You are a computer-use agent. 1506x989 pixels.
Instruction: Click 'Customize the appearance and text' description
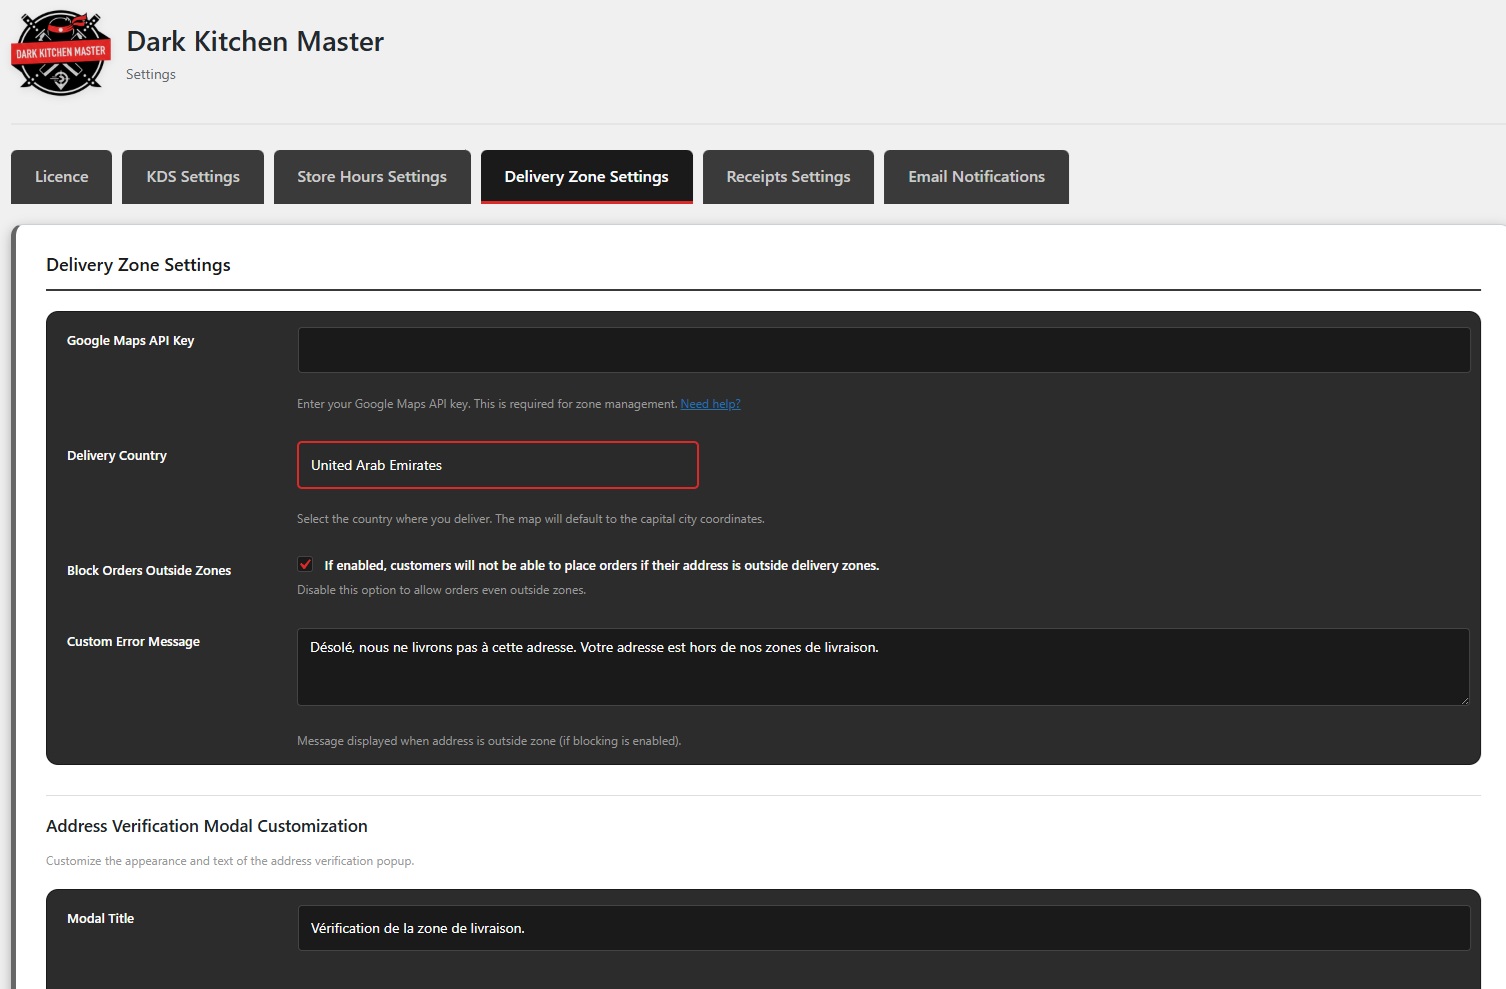(x=230, y=861)
